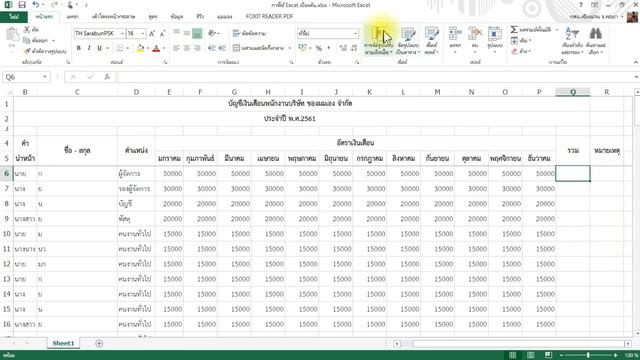Click the Orientation angled text icon
Screen dimensions: 640x360
pyautogui.click(x=212, y=33)
